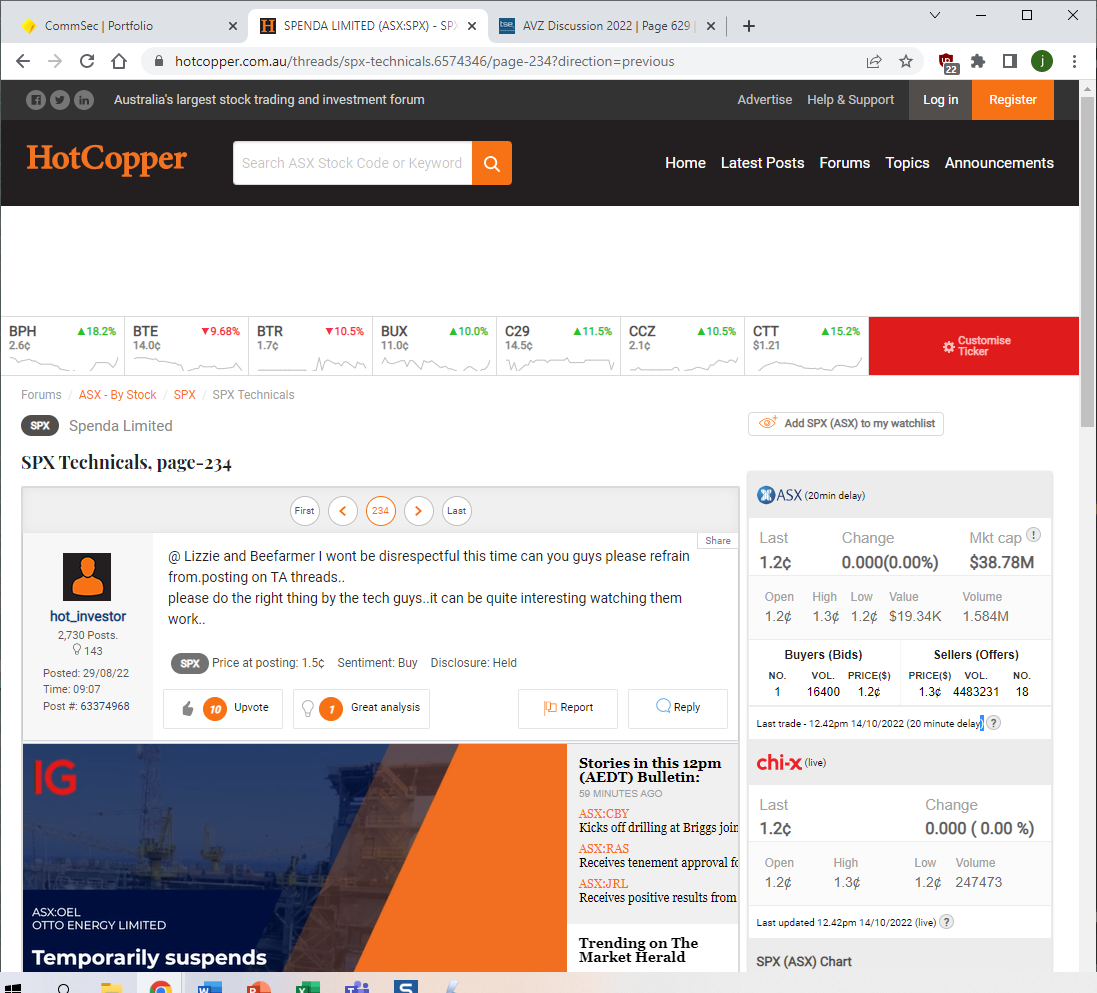Click the Twitter icon in top bar
The height and width of the screenshot is (993, 1097).
pos(59,100)
